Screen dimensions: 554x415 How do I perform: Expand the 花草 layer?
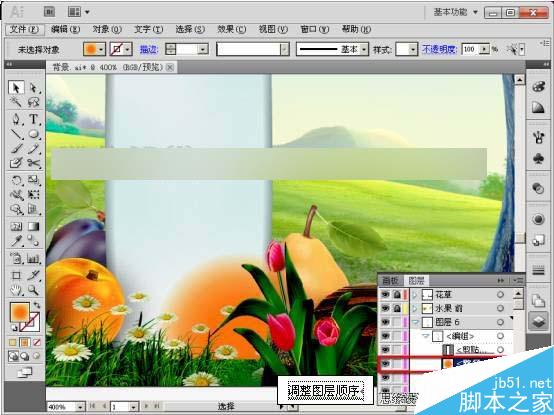click(415, 294)
